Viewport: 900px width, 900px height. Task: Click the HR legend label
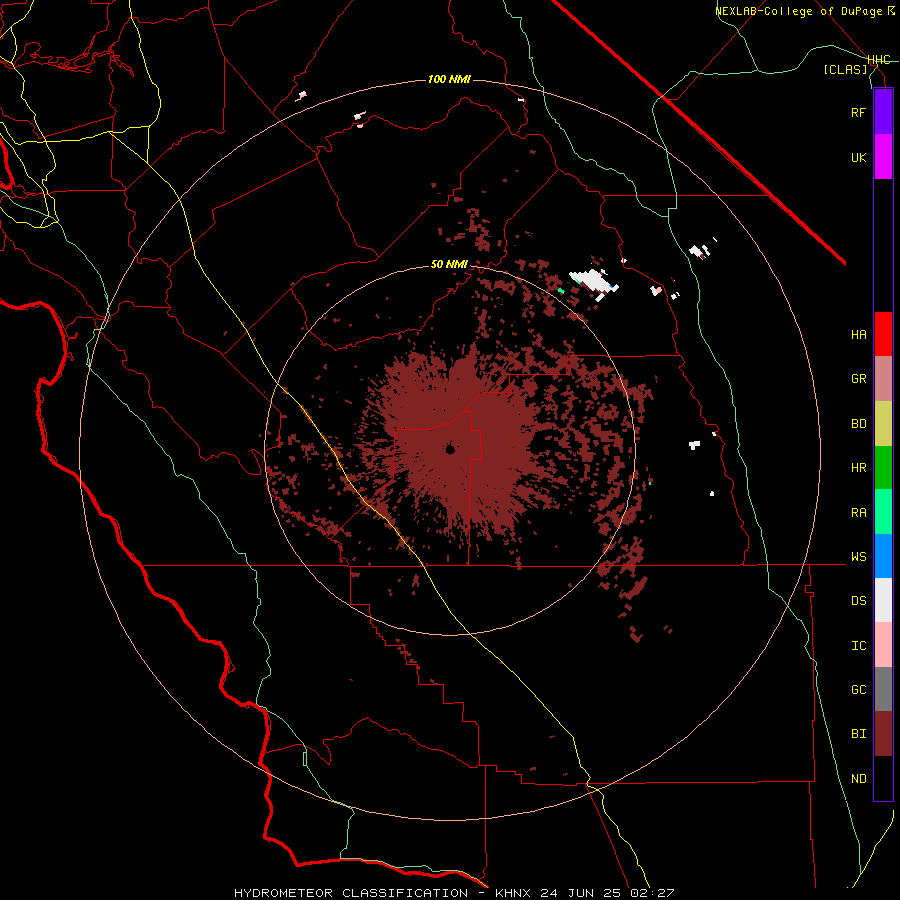pos(858,468)
